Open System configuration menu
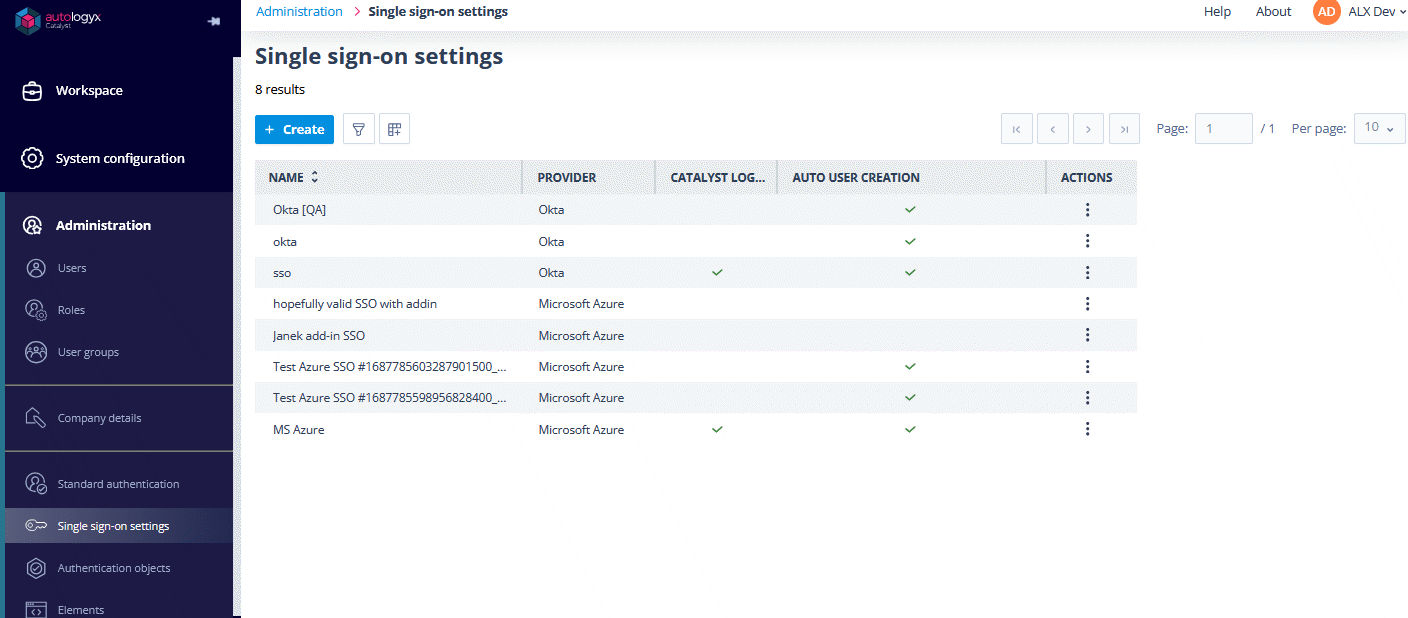1408x618 pixels. pos(119,158)
